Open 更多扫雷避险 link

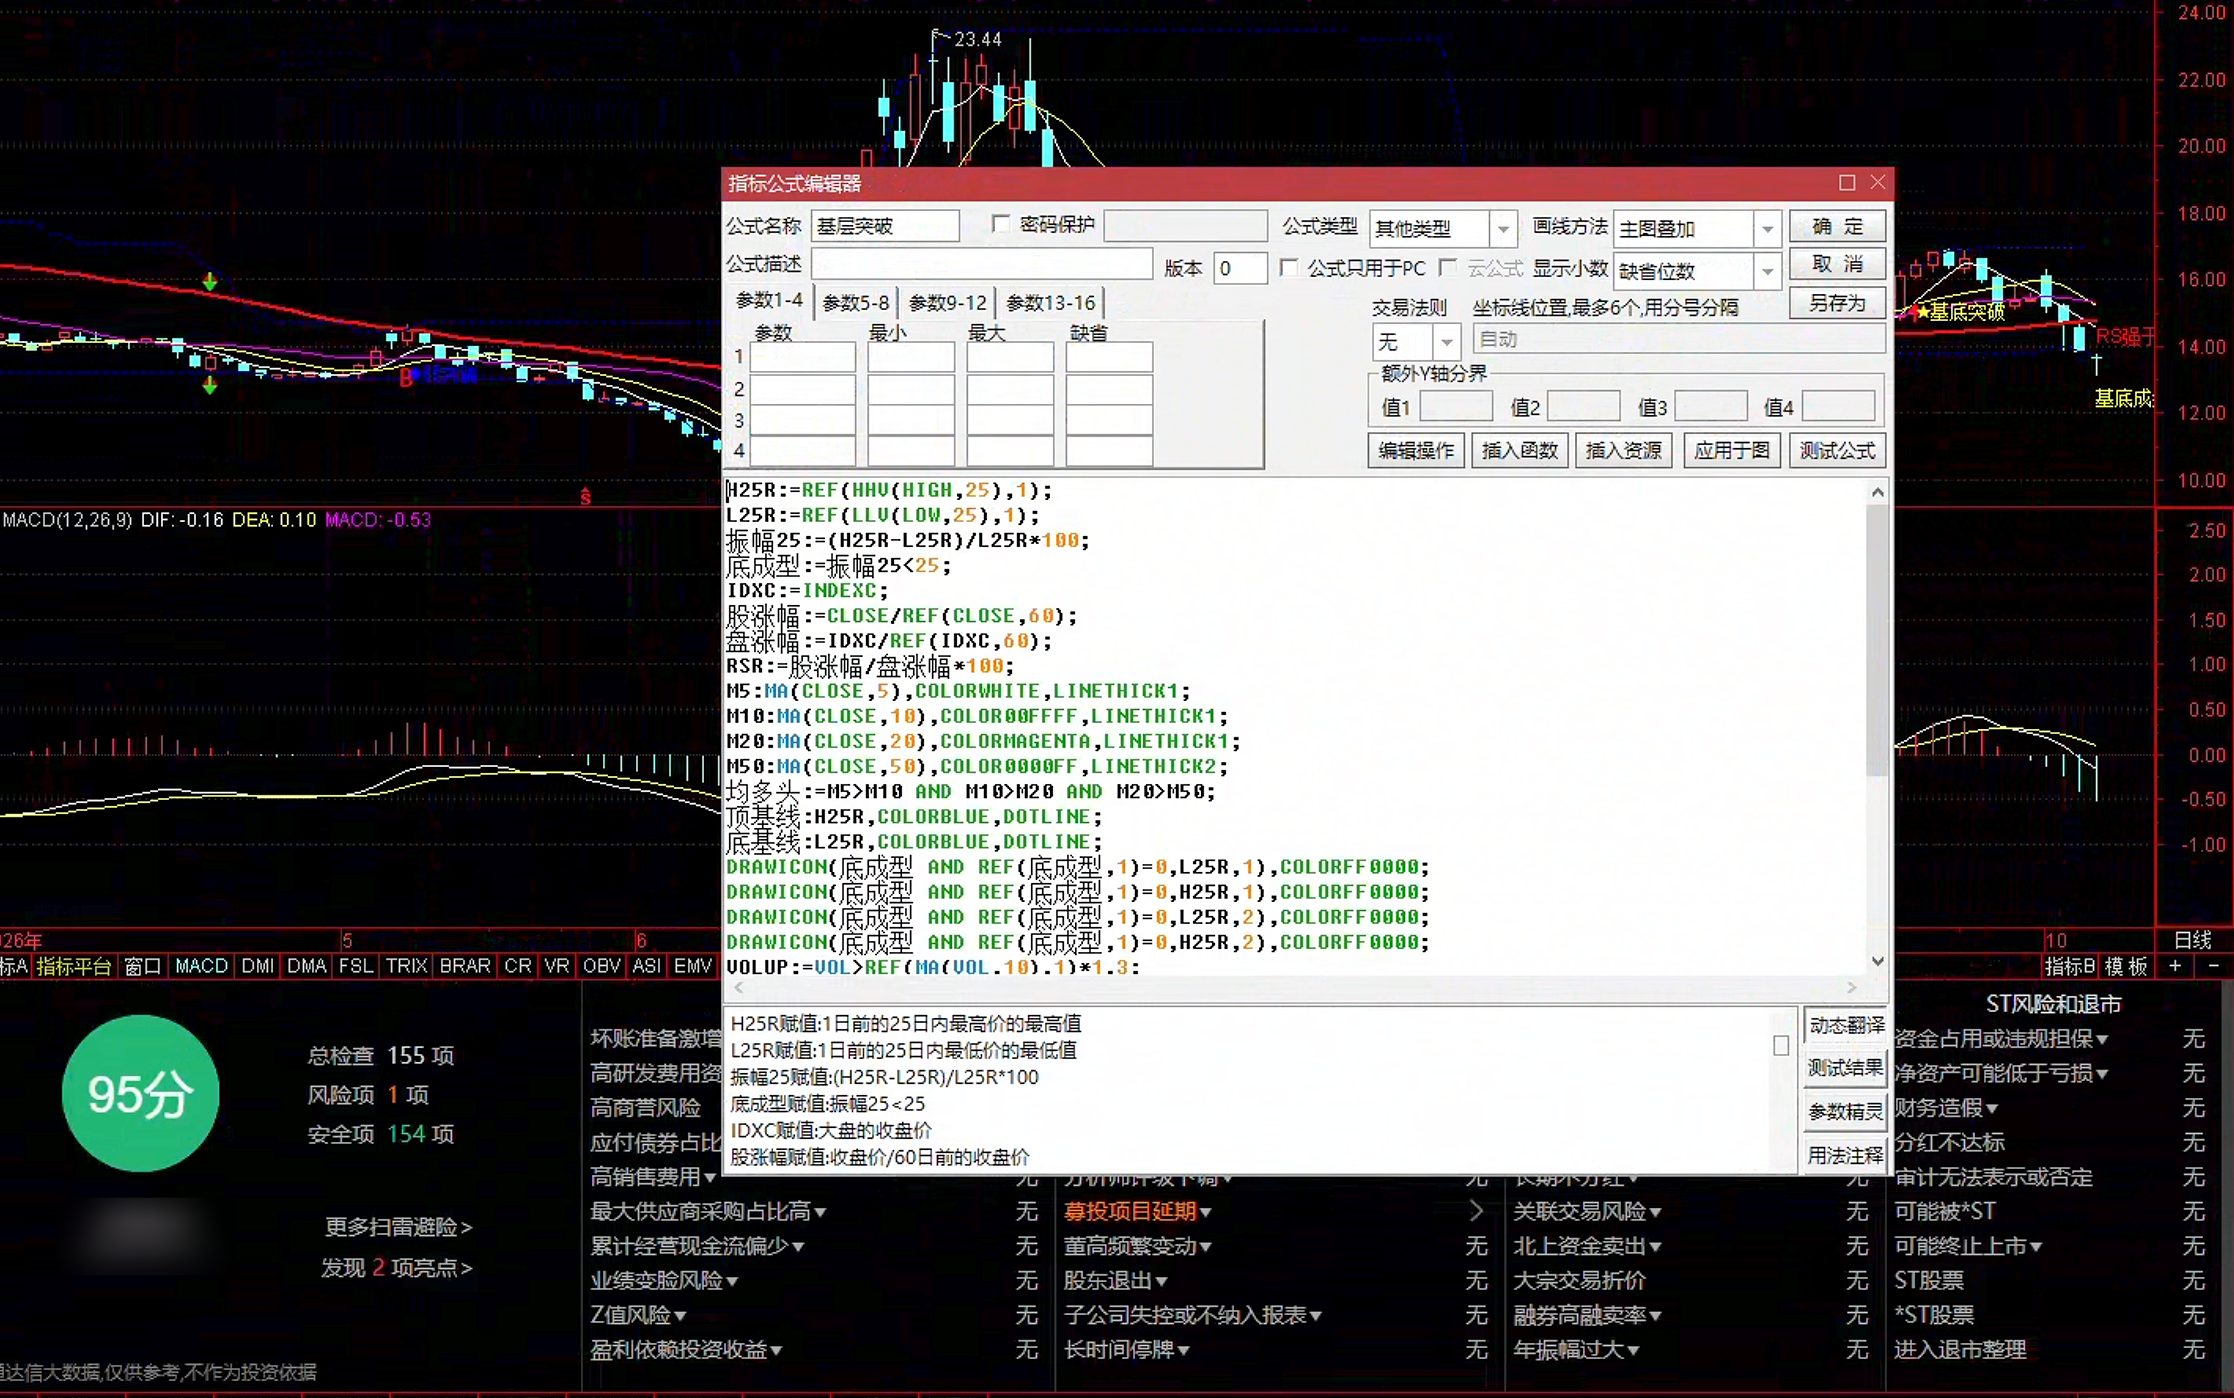pyautogui.click(x=398, y=1226)
